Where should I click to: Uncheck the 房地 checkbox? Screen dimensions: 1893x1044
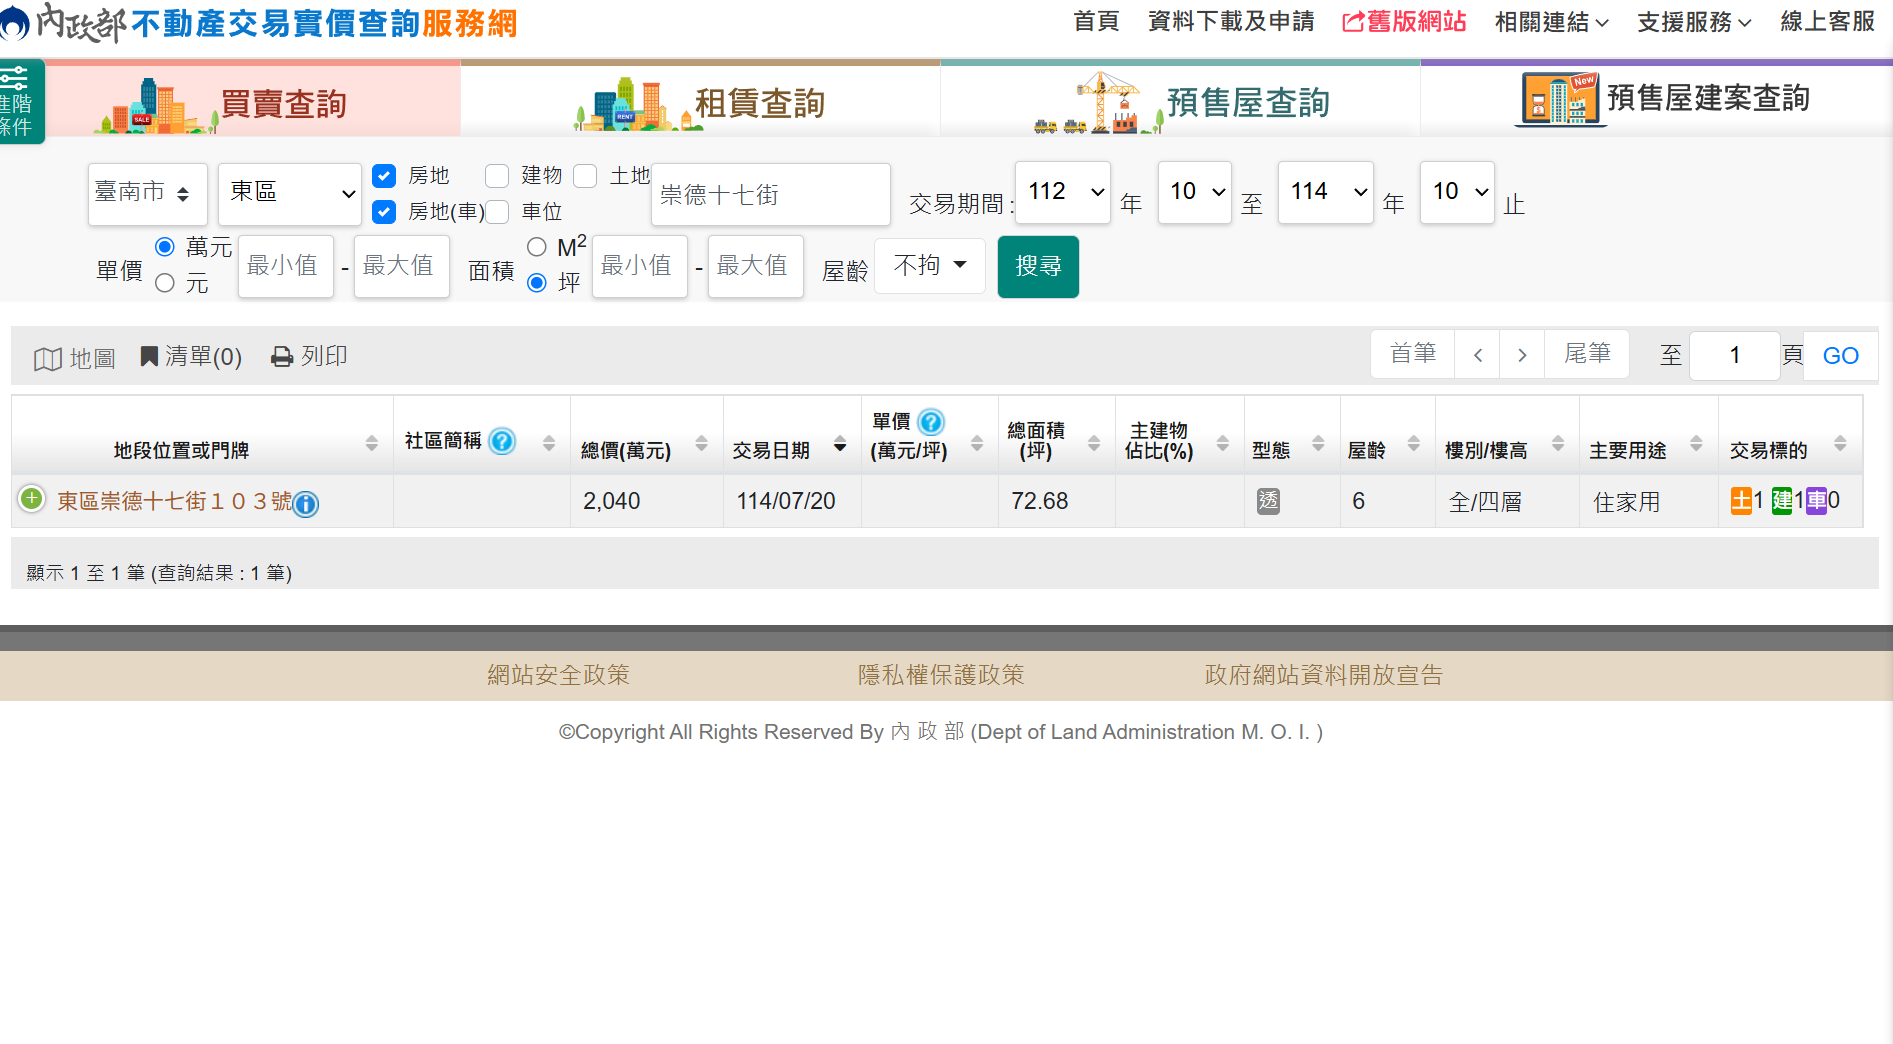pyautogui.click(x=384, y=176)
